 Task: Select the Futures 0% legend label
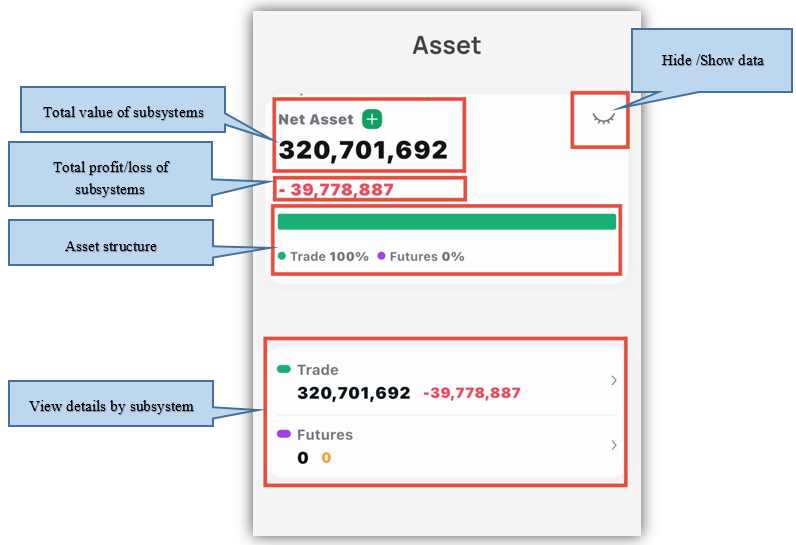point(427,257)
